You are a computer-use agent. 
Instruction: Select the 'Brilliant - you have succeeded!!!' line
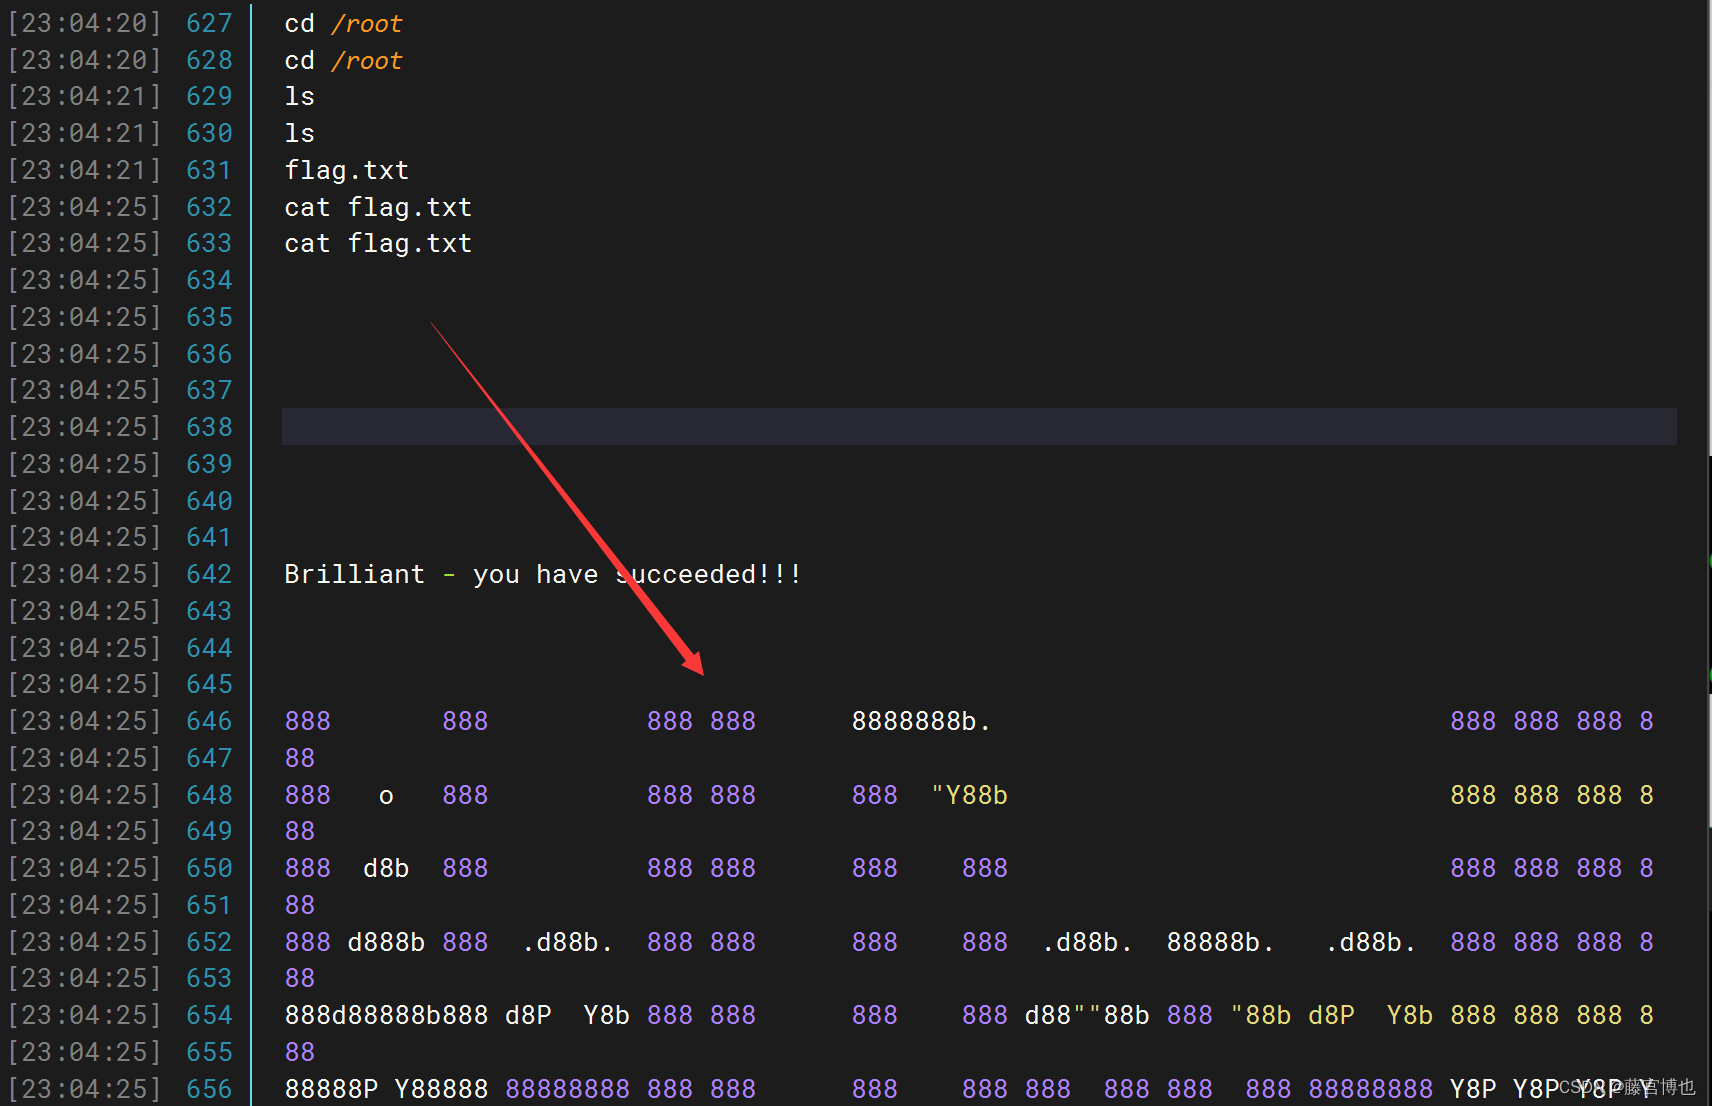pyautogui.click(x=543, y=574)
